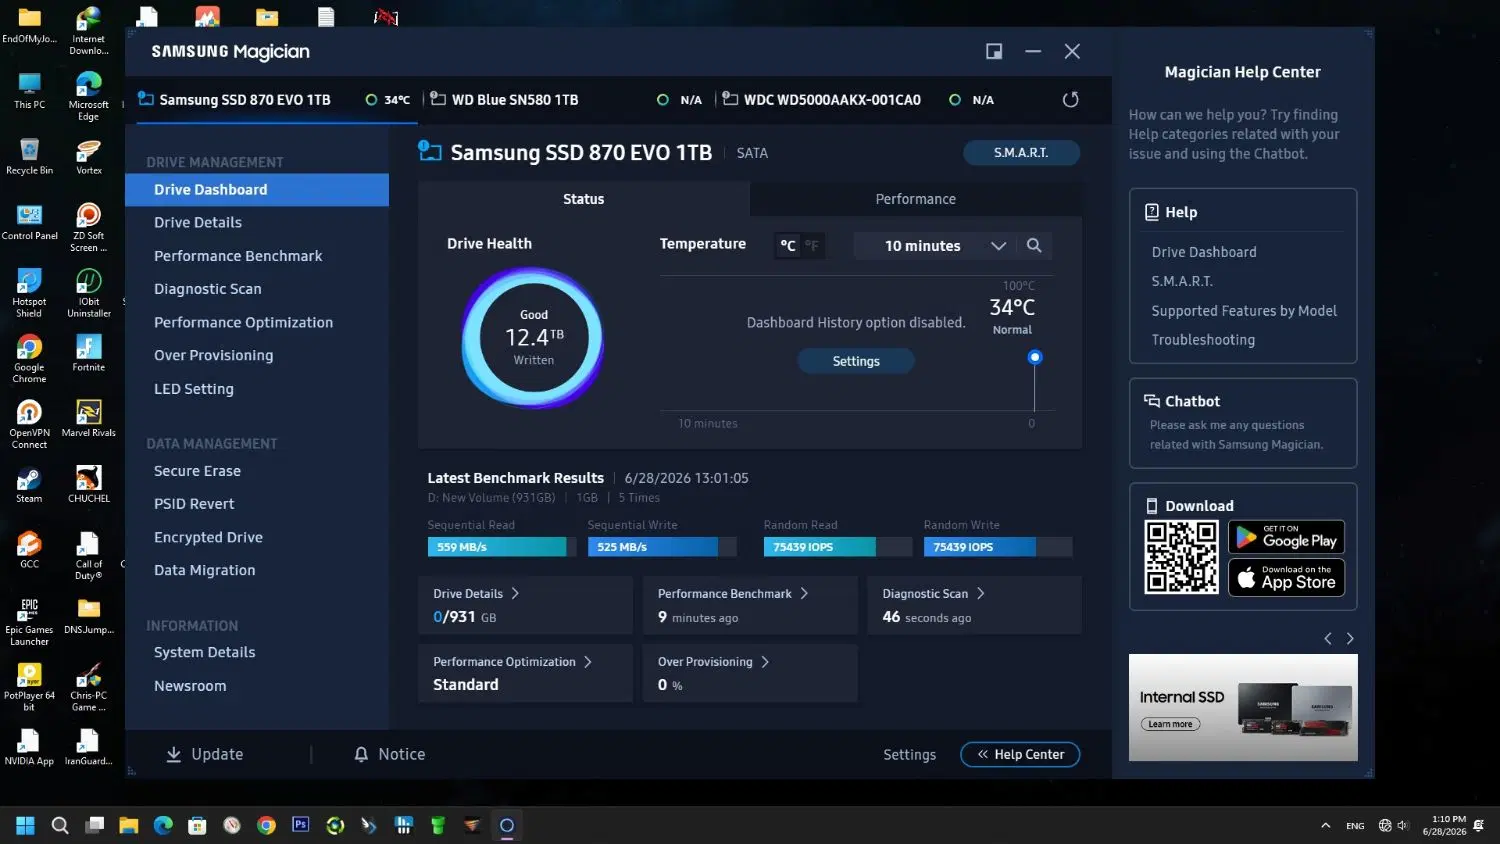Open Supported Features by Model link
Image resolution: width=1500 pixels, height=844 pixels.
(1244, 311)
